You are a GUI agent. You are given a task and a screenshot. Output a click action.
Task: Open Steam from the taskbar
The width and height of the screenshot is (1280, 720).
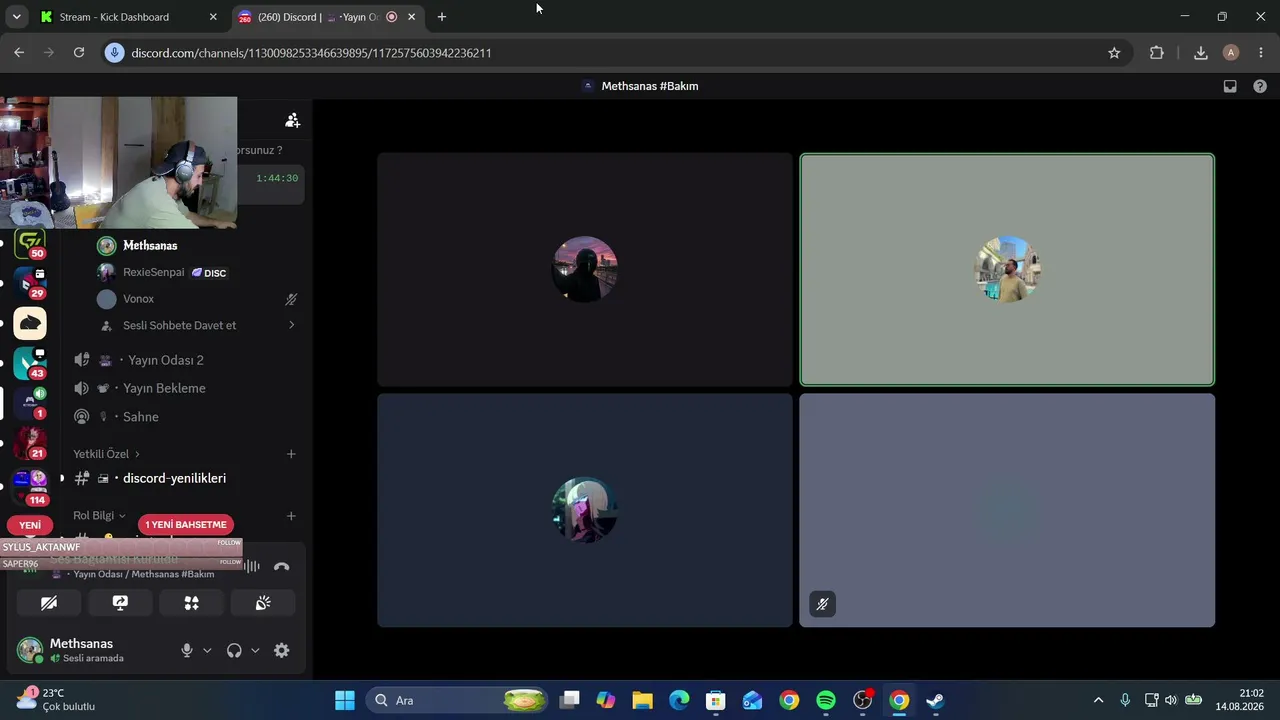(x=935, y=700)
